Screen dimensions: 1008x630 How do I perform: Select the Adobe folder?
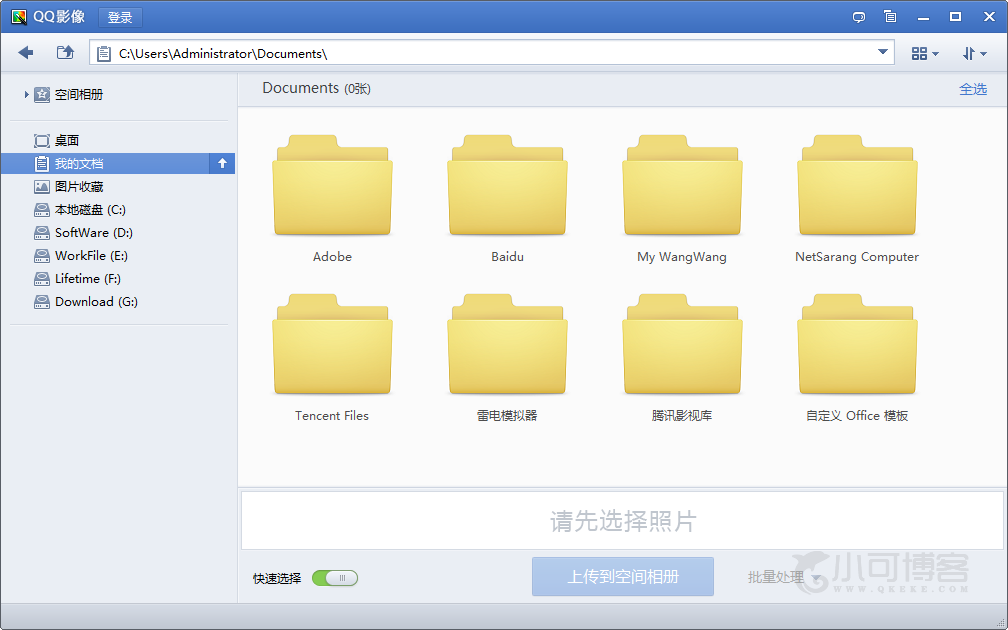pos(332,199)
